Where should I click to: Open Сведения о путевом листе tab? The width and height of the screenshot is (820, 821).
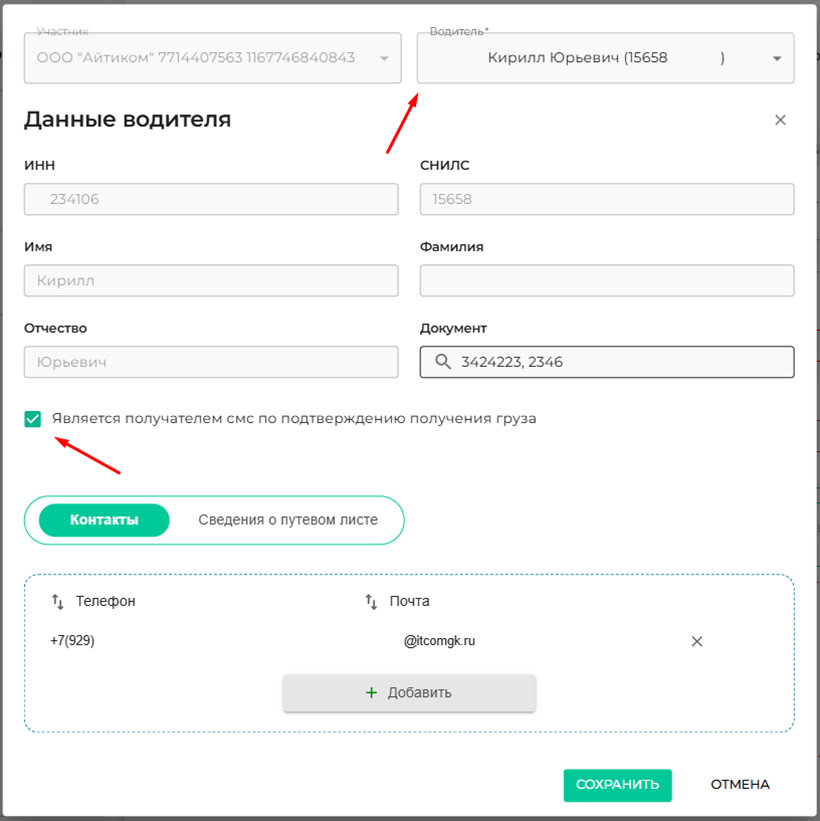[x=288, y=520]
